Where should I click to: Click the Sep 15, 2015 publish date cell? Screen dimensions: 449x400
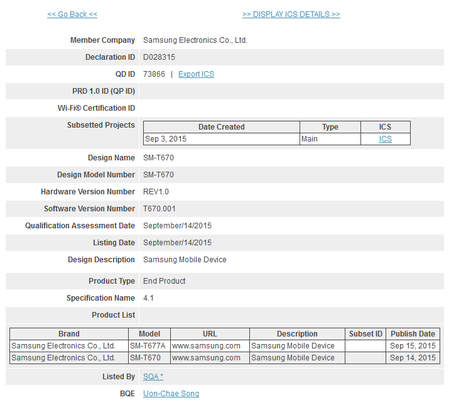(x=413, y=346)
